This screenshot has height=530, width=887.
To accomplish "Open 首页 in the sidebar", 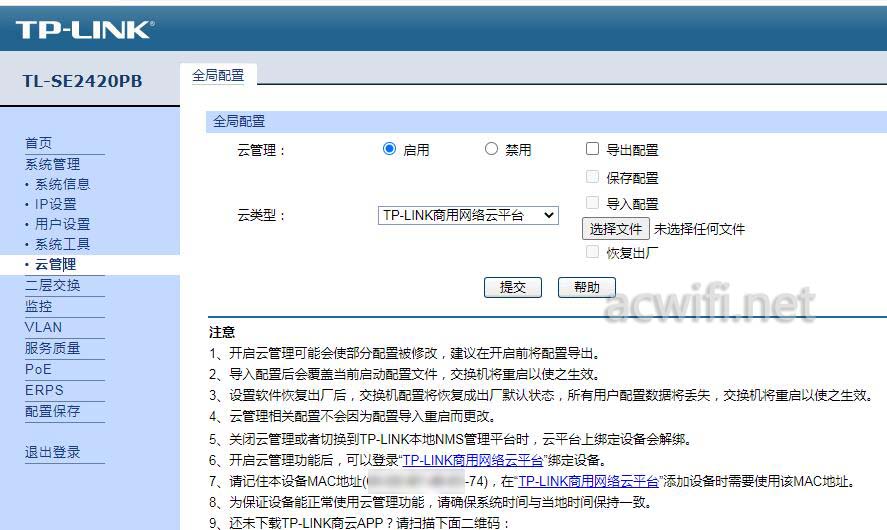I will (x=38, y=143).
